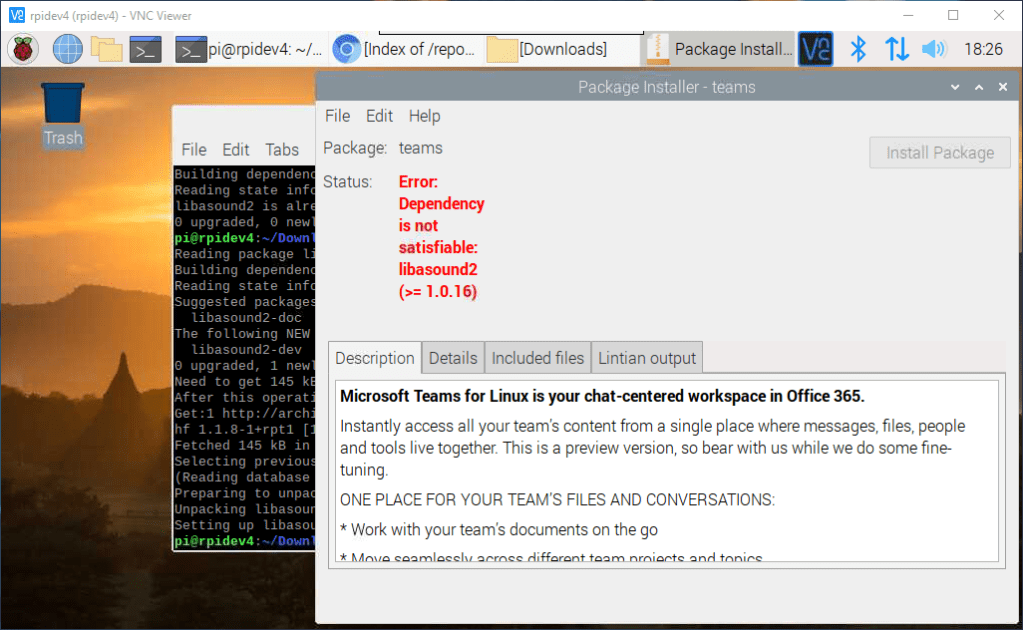
Task: Open the Bluetooth menu in the system tray
Action: point(857,48)
